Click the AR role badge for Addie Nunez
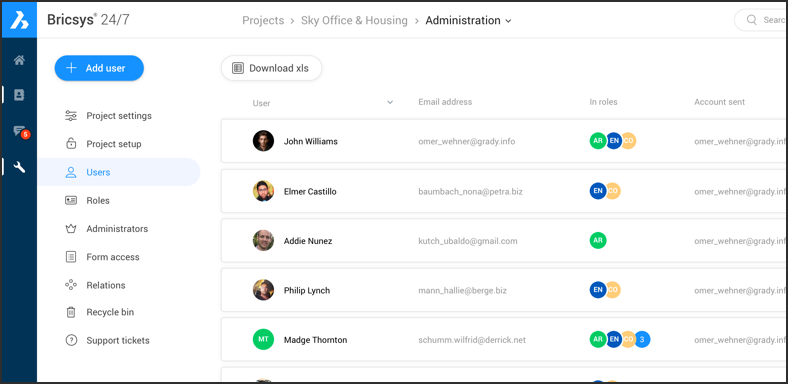This screenshot has width=788, height=384. click(x=598, y=240)
